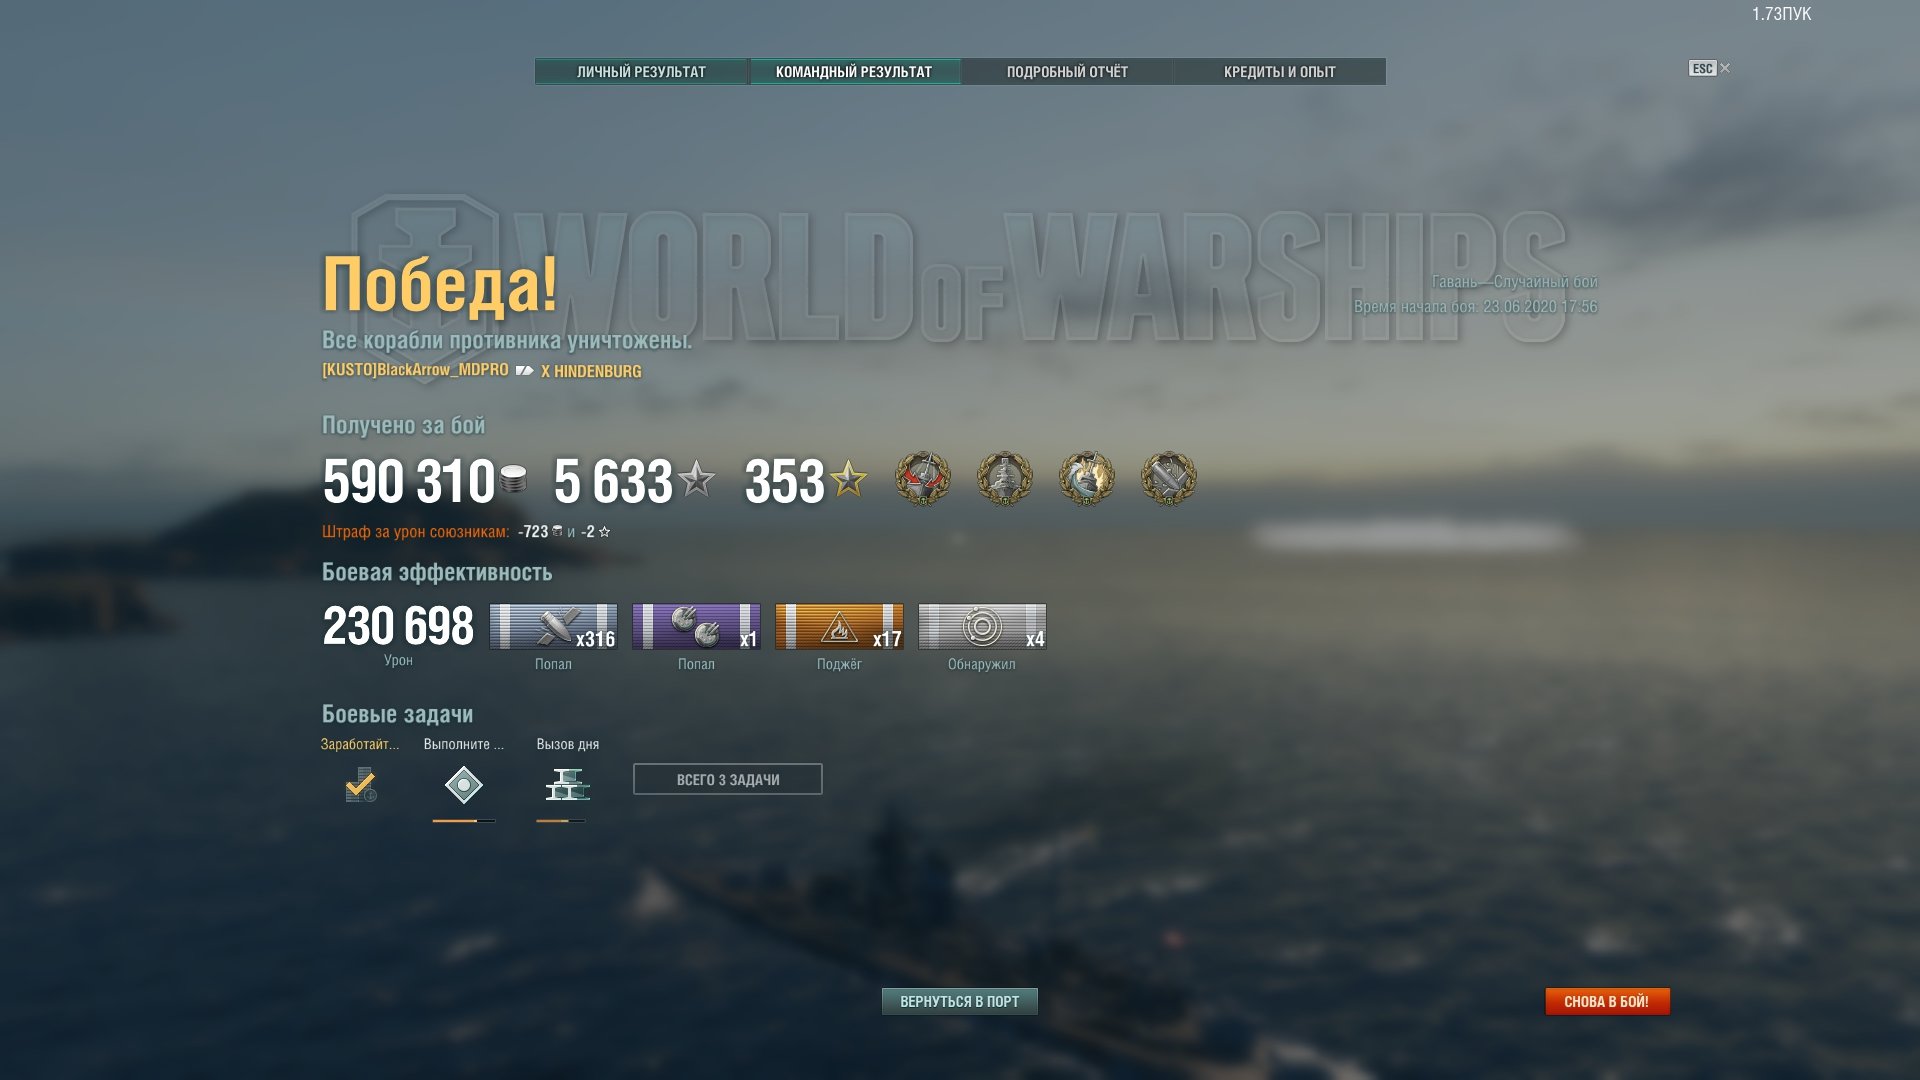Click the Выполните mission diamond icon
Screen dimensions: 1920x1080
pyautogui.click(x=463, y=785)
